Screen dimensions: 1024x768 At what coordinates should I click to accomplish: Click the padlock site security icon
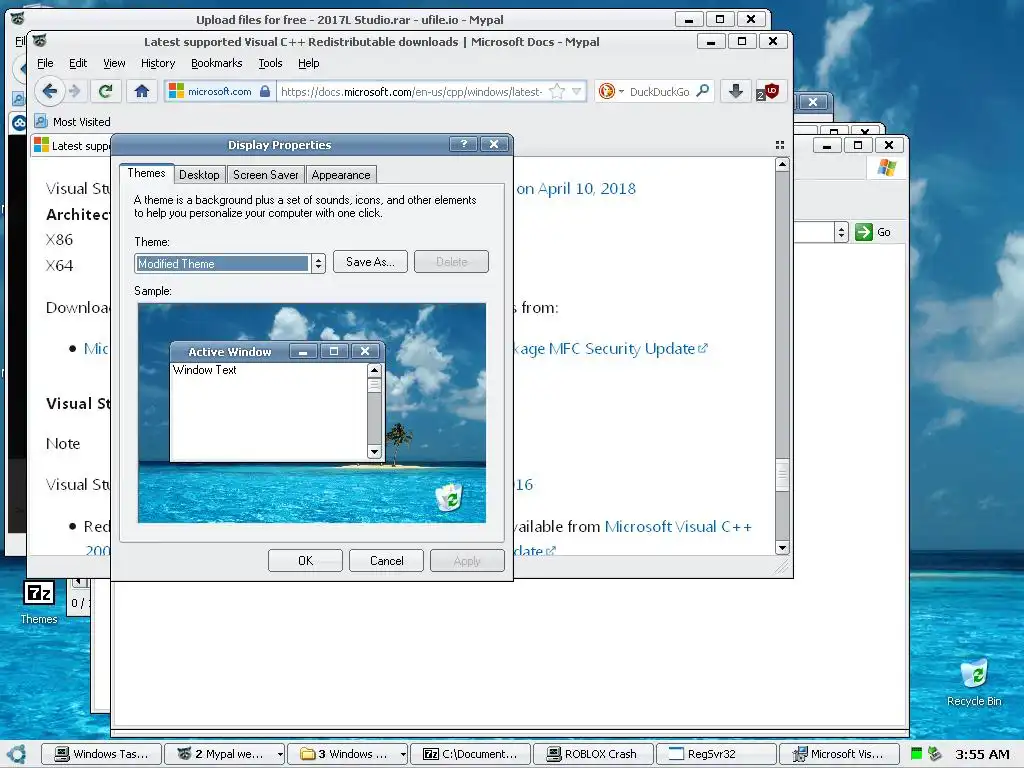pos(264,91)
